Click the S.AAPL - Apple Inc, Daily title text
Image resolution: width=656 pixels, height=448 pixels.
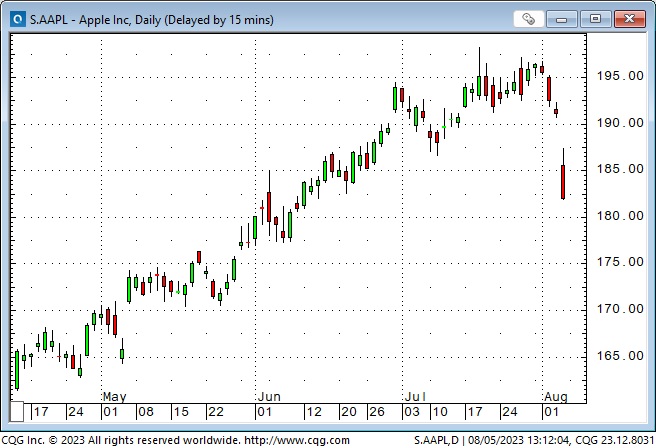coord(151,20)
